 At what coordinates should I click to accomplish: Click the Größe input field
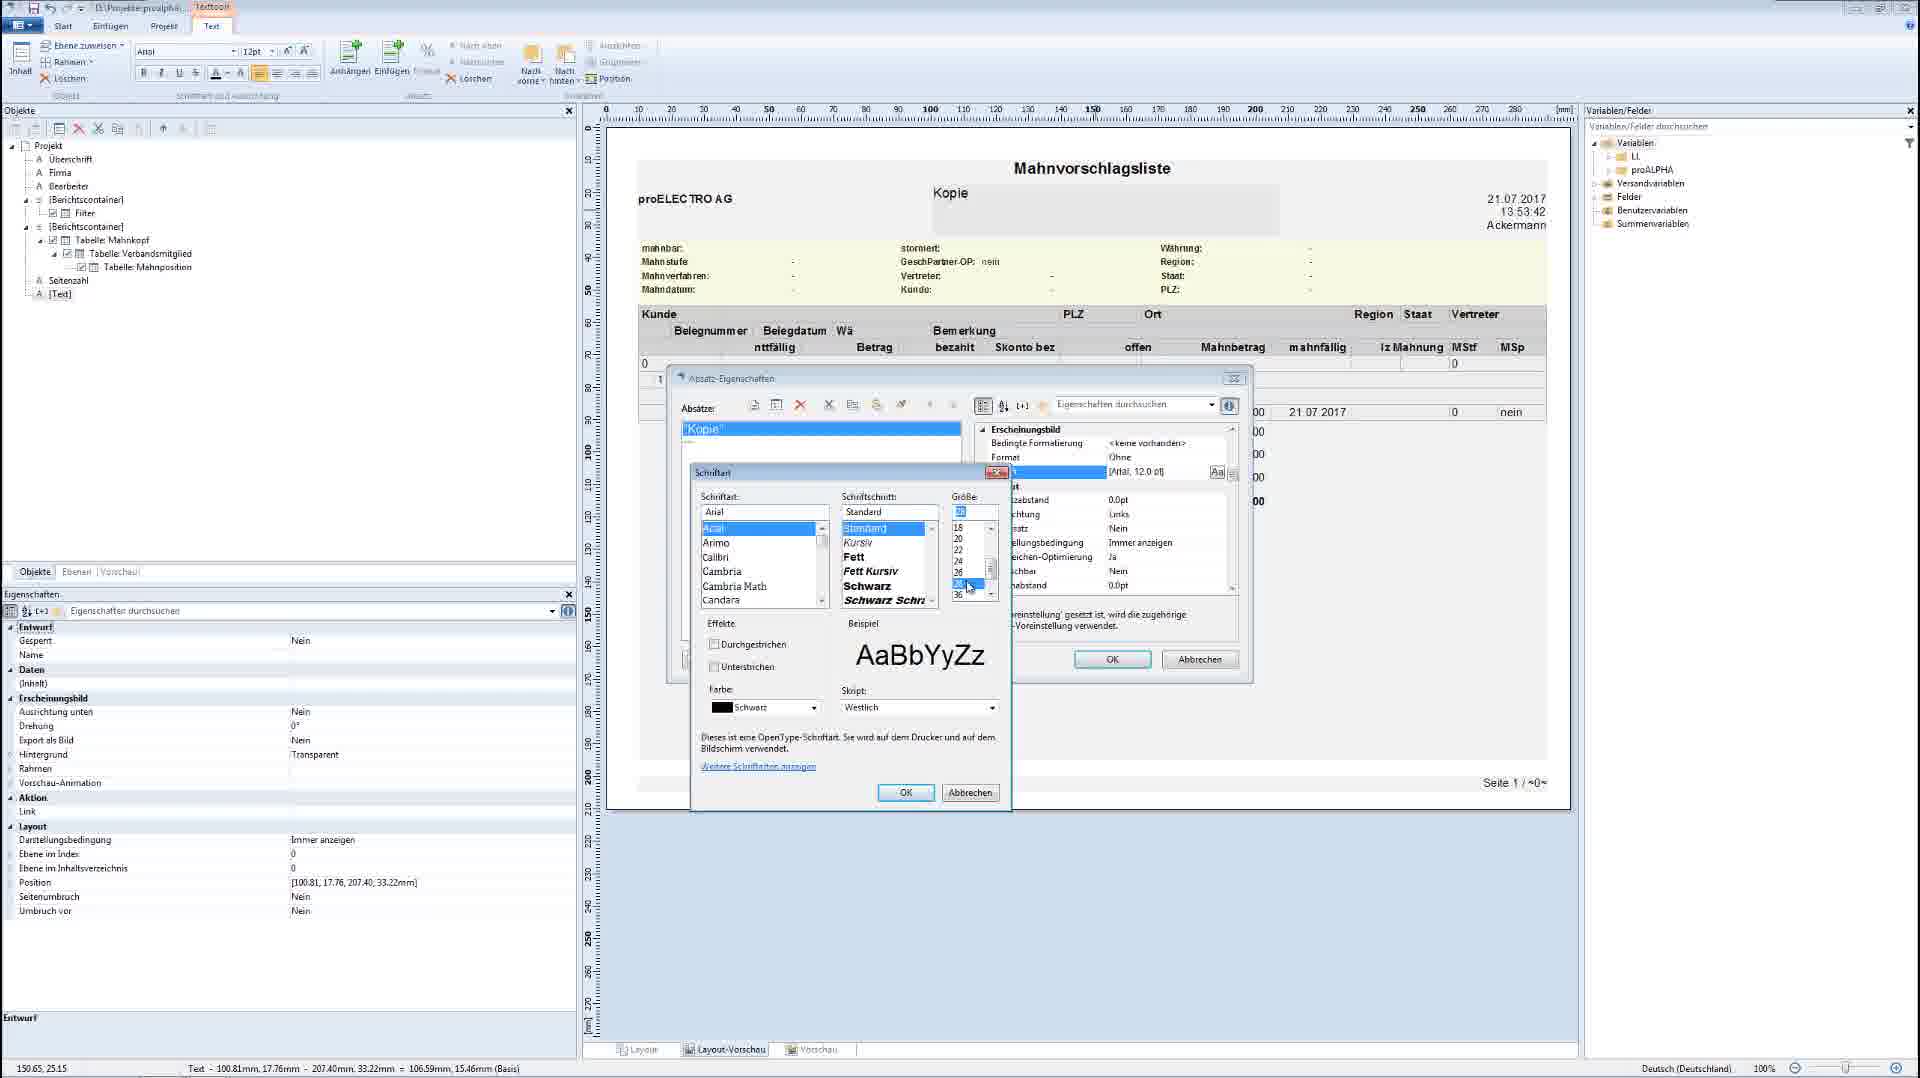tap(974, 512)
